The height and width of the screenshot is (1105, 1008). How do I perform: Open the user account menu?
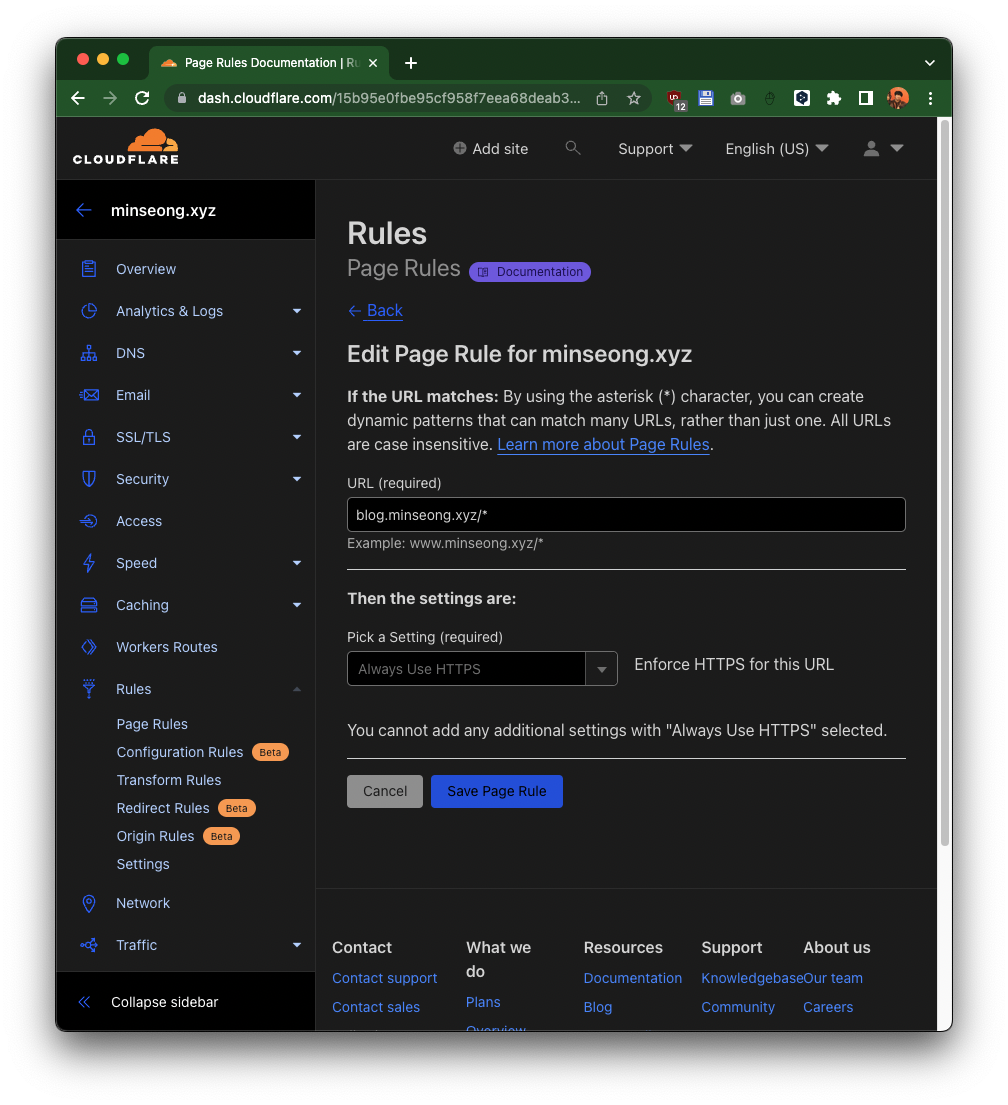click(883, 148)
